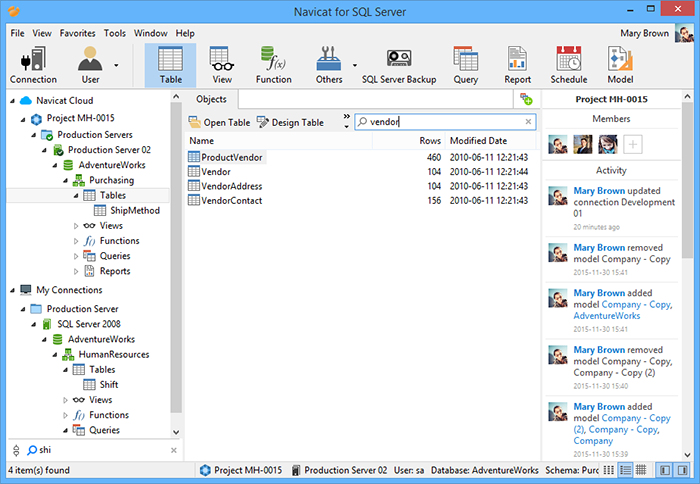This screenshot has width=700, height=484.
Task: Toggle the left navigation pane
Action: tap(665, 470)
